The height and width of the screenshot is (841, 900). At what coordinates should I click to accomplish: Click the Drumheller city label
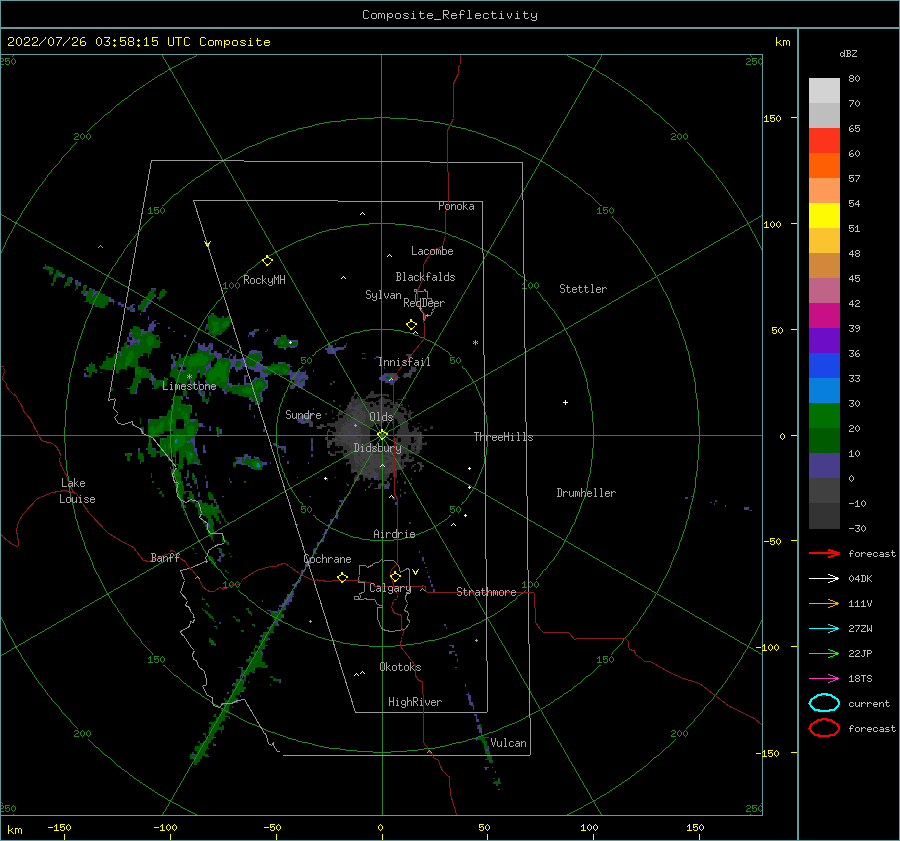586,493
